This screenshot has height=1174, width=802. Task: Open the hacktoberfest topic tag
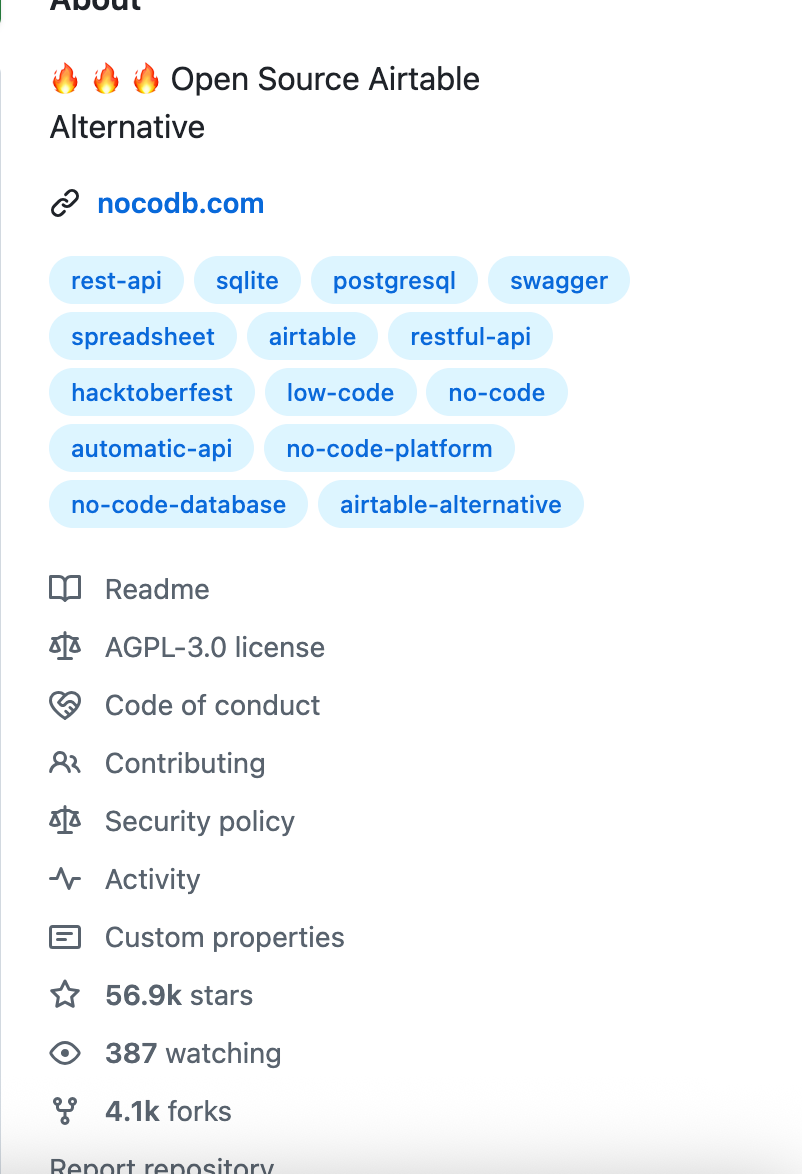[x=152, y=393]
